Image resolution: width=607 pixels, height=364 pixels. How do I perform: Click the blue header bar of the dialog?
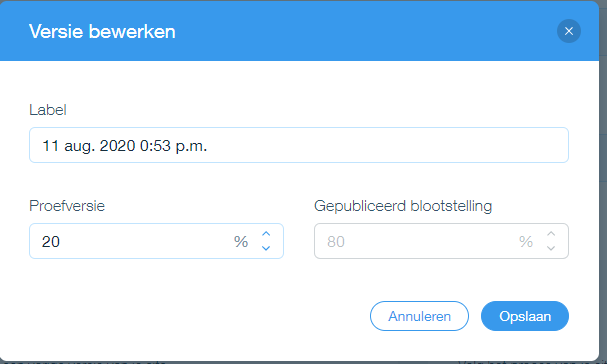pos(300,31)
